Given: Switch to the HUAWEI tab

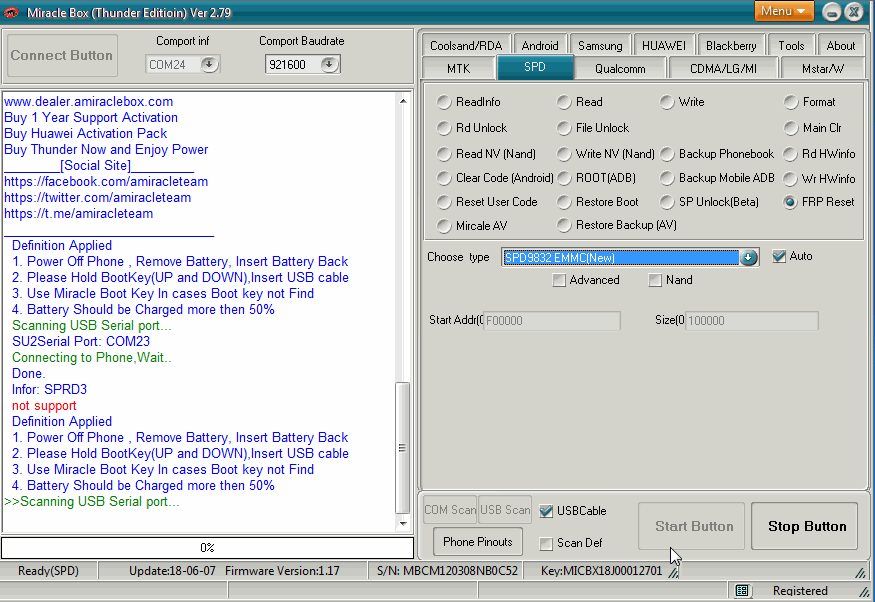Looking at the screenshot, I should coord(664,46).
